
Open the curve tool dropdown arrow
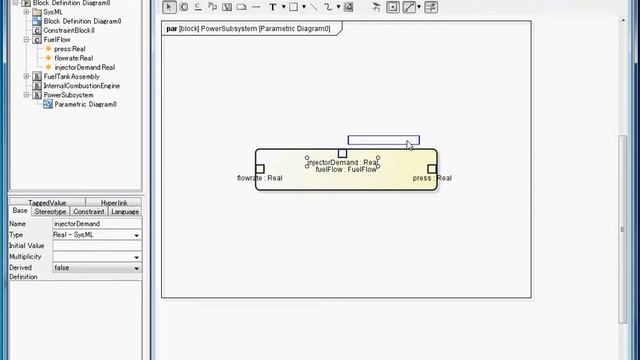338,7
